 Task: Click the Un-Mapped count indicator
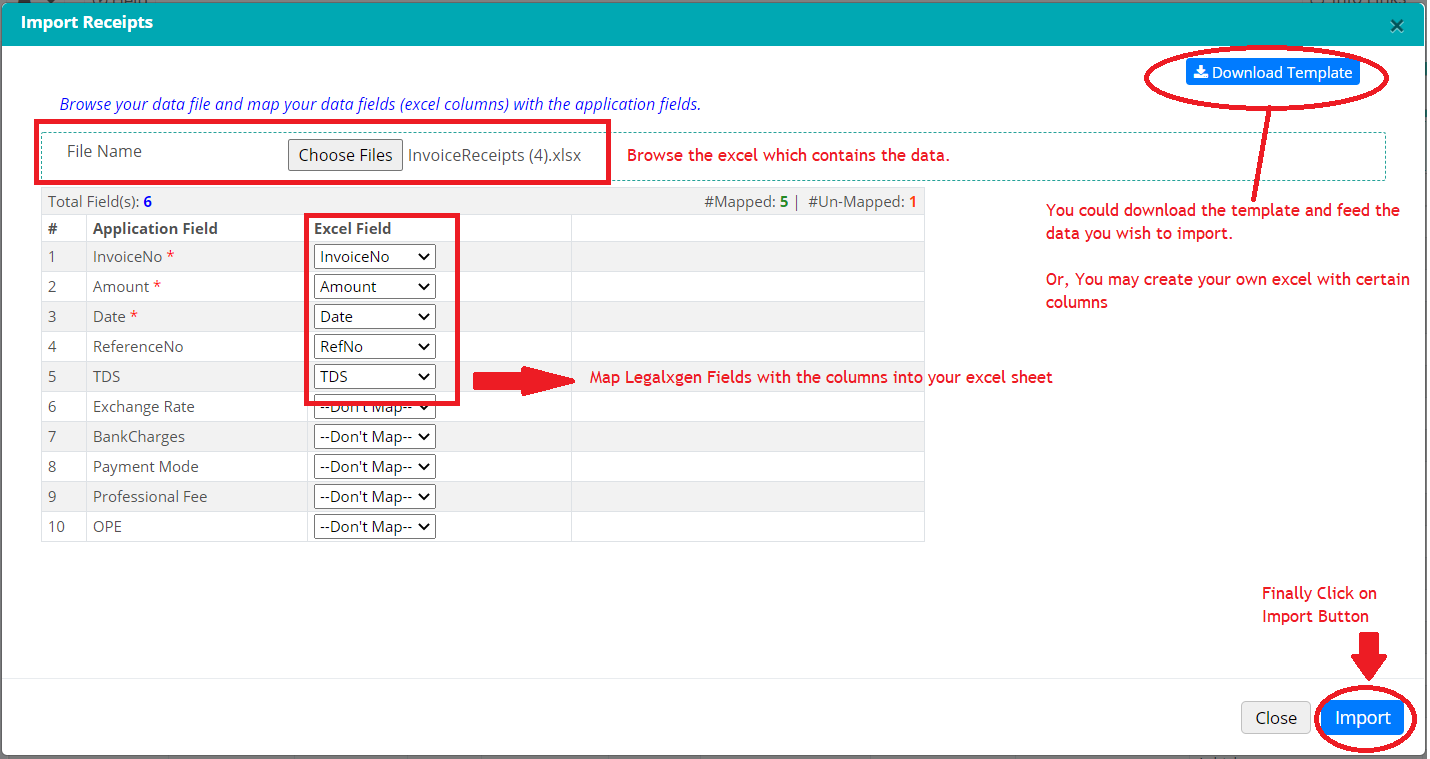tap(862, 201)
